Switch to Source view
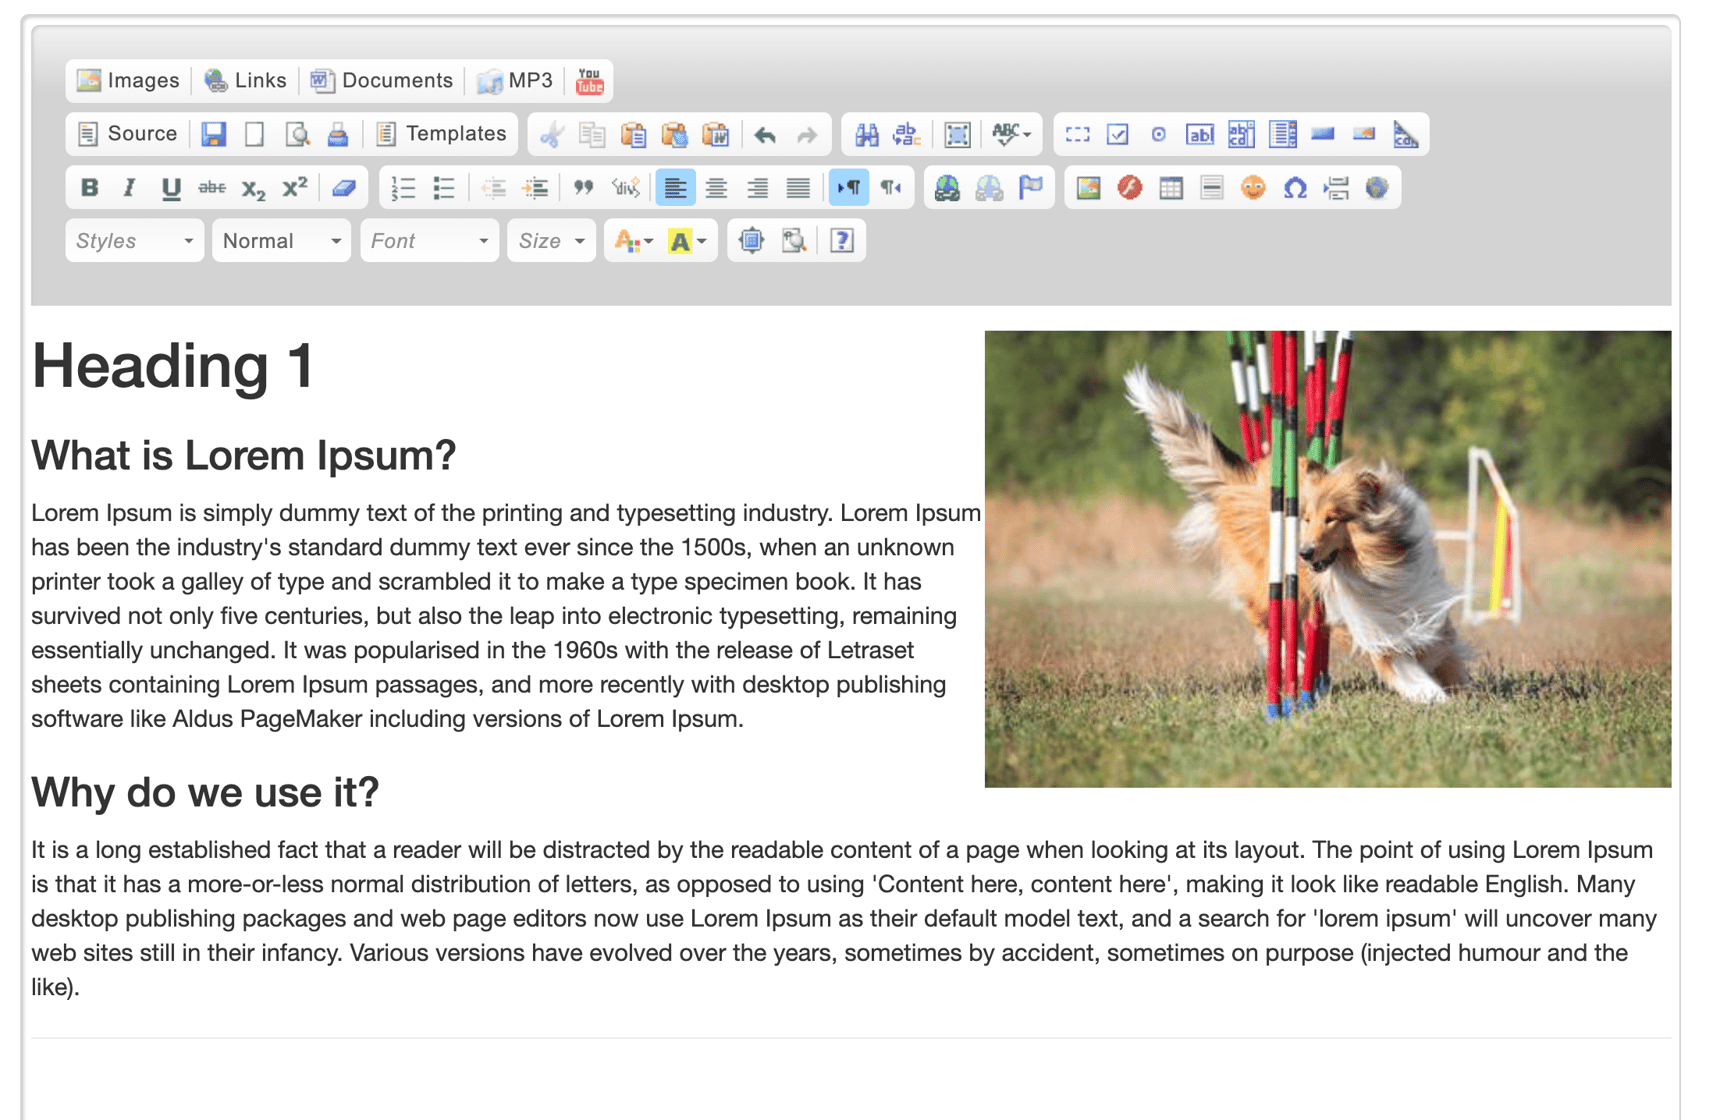 [x=128, y=133]
